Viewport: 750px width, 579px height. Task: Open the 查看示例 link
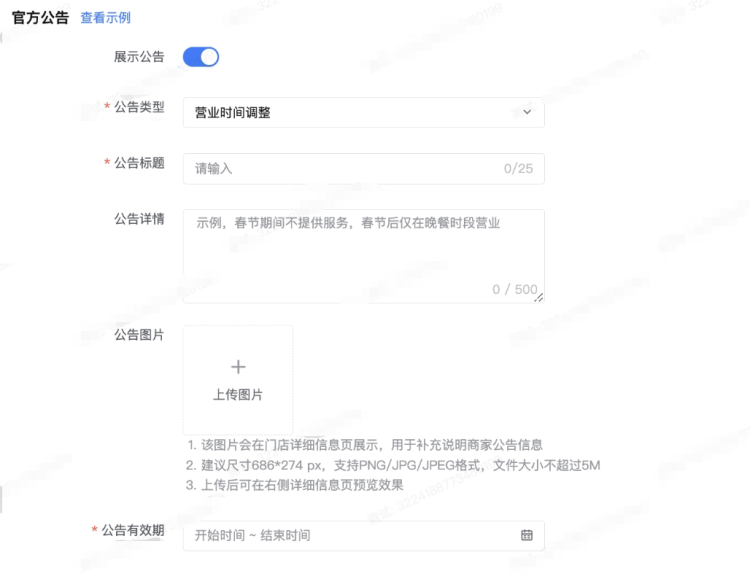pyautogui.click(x=105, y=18)
